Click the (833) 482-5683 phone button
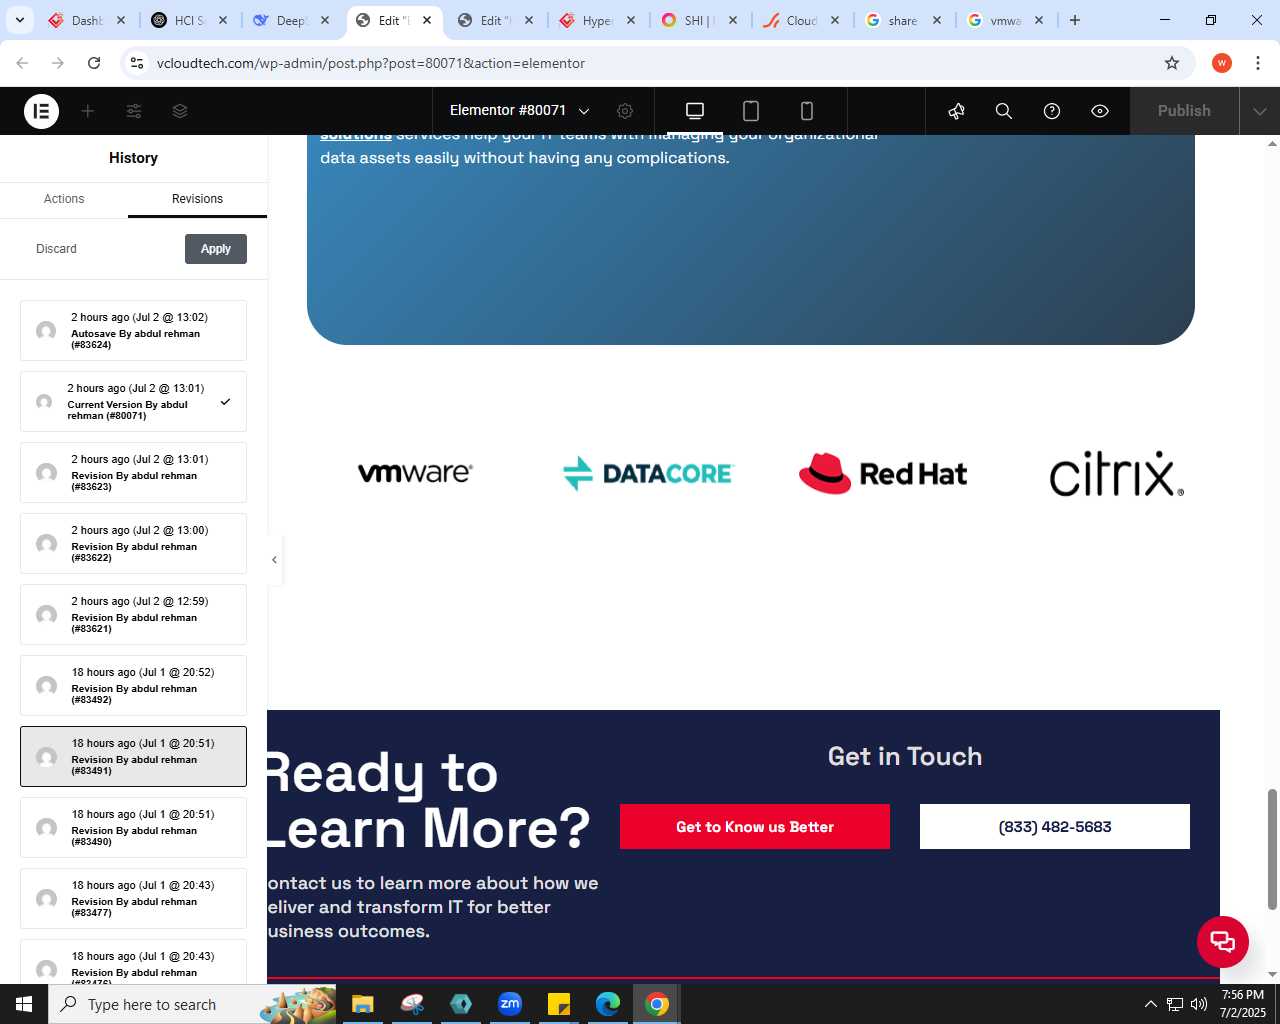The width and height of the screenshot is (1280, 1024). point(1055,827)
